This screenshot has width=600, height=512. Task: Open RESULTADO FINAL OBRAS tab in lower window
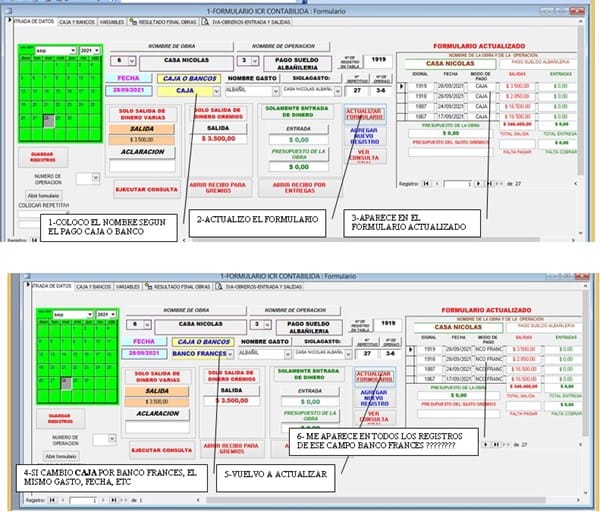click(178, 287)
